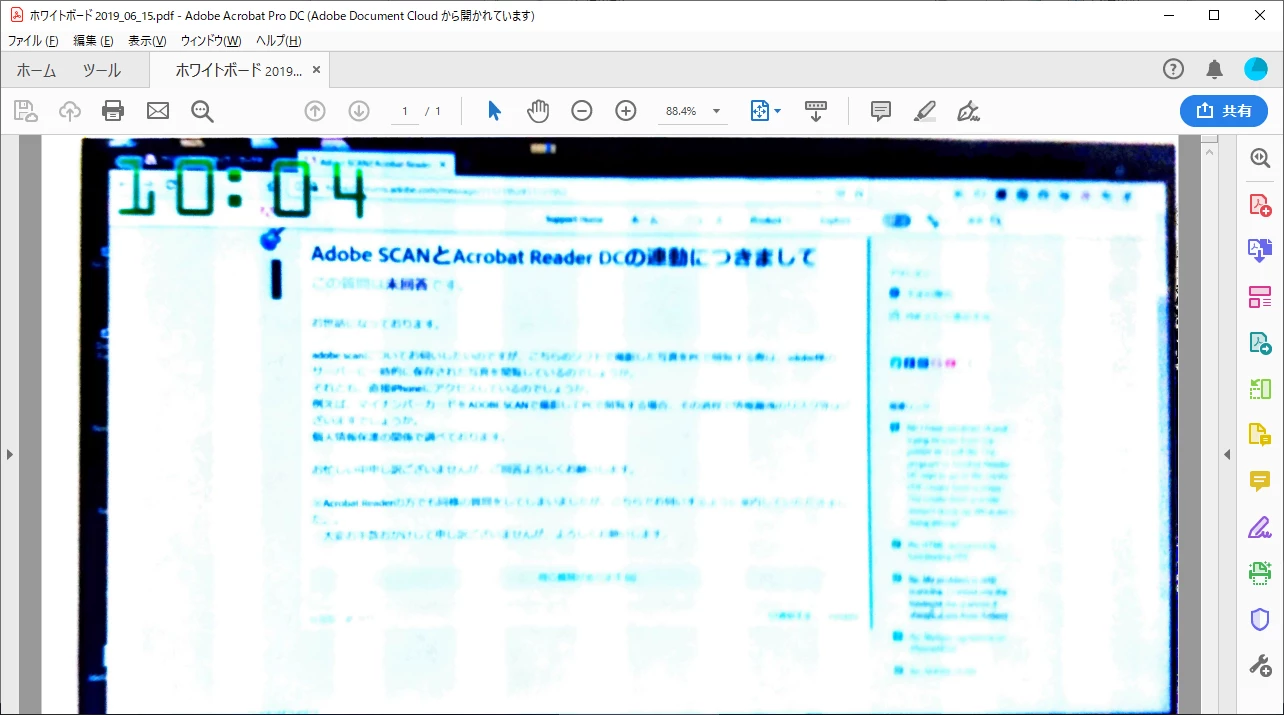The image size is (1284, 715).
Task: Open Protect shield tool in right pane
Action: pos(1260,619)
